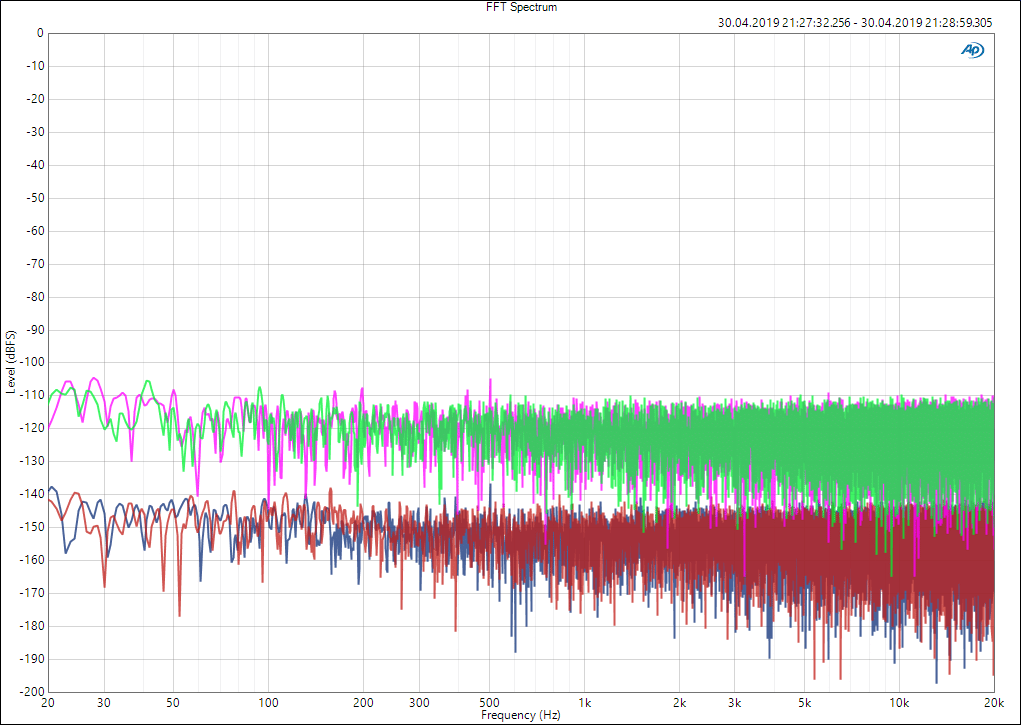Select the red trace dip near 50 Hz
This screenshot has width=1021, height=725.
[x=179, y=614]
